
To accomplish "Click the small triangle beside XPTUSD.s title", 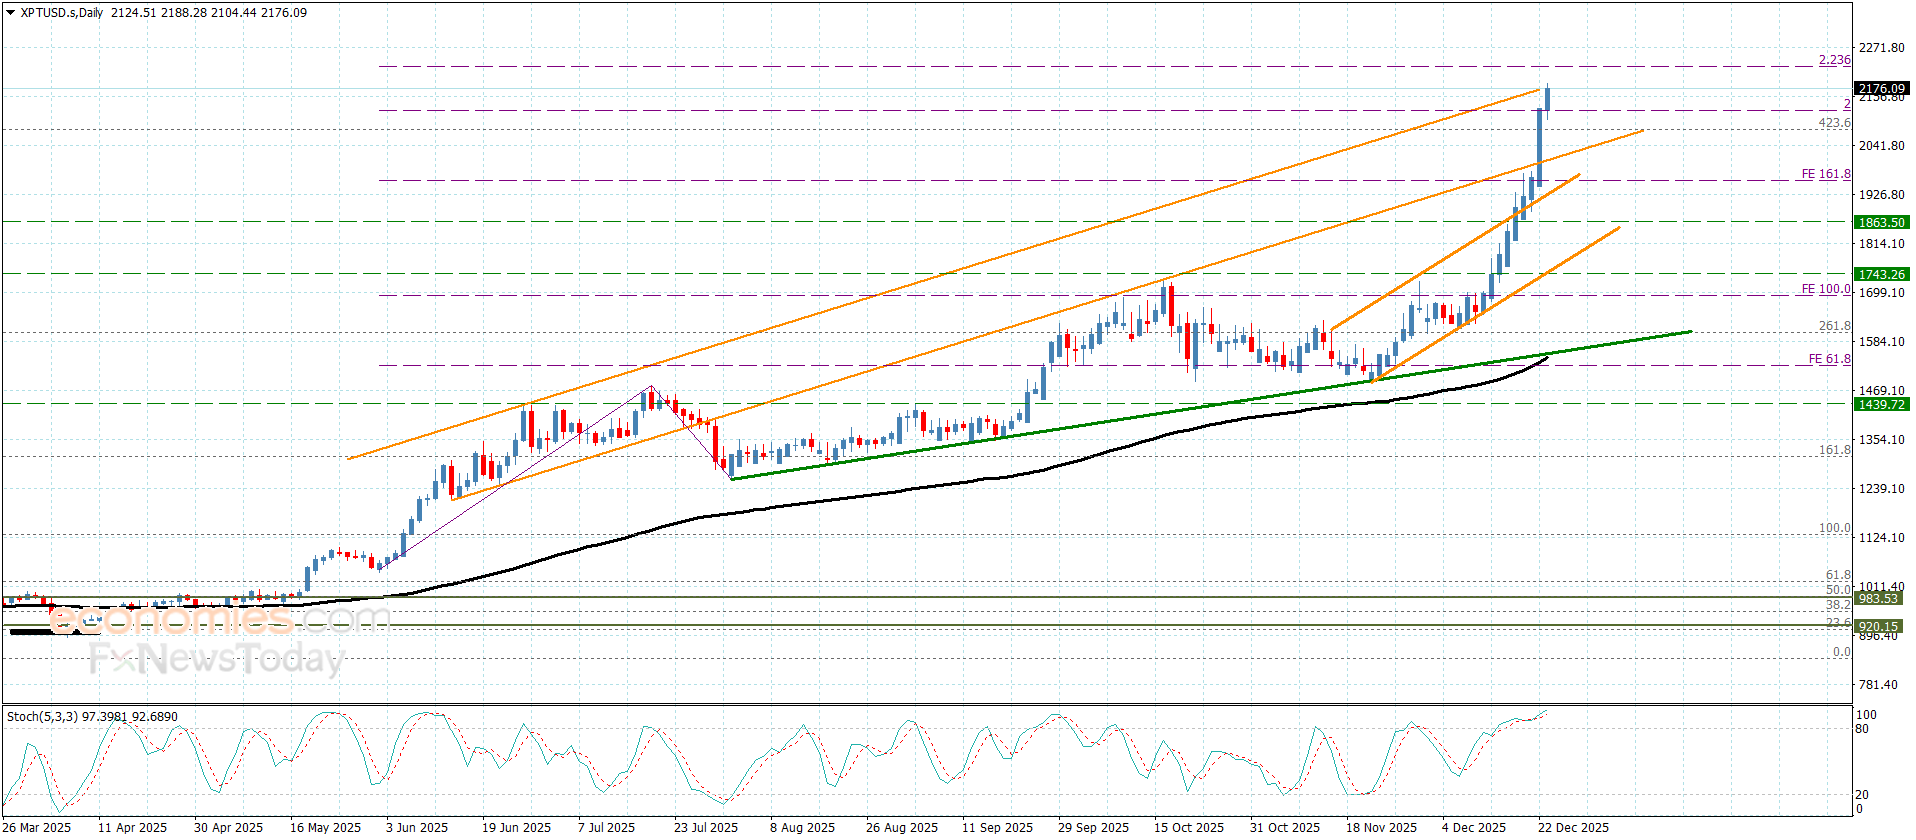I will pyautogui.click(x=11, y=13).
